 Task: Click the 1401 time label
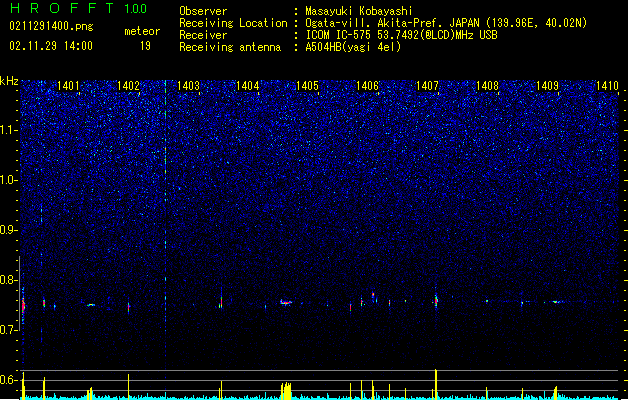point(68,86)
